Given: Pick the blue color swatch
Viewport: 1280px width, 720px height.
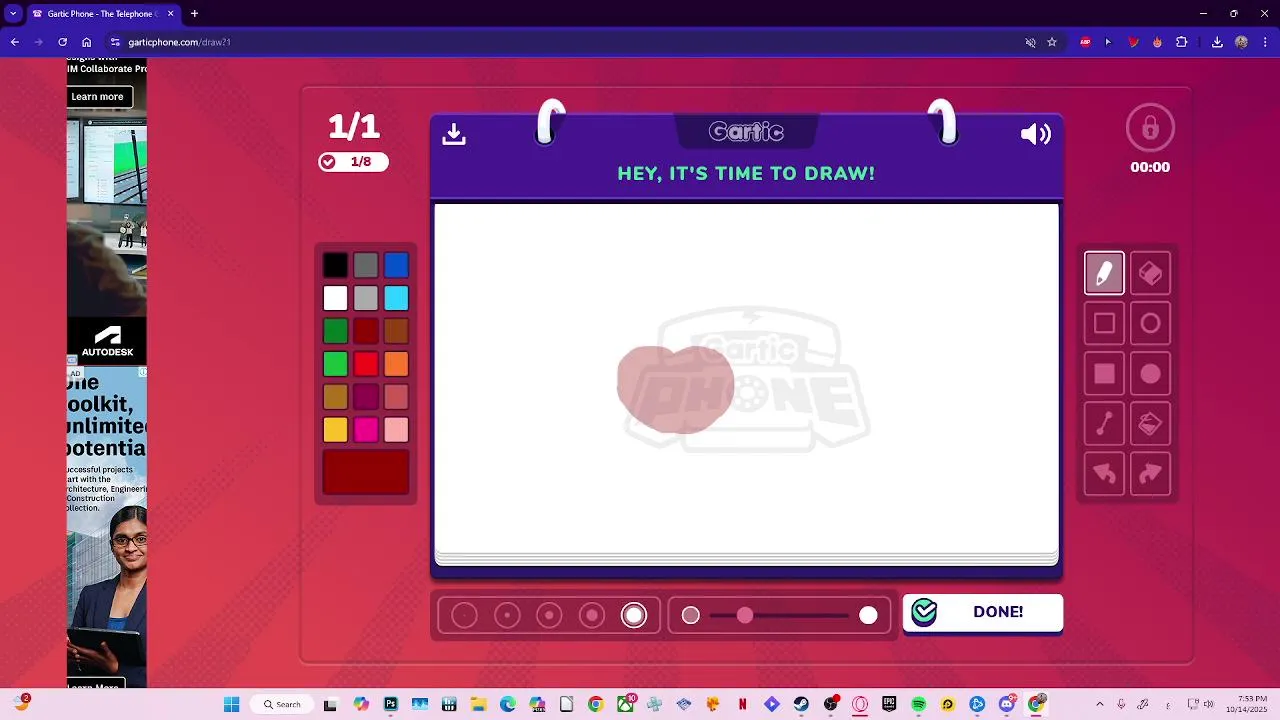Looking at the screenshot, I should (x=396, y=265).
